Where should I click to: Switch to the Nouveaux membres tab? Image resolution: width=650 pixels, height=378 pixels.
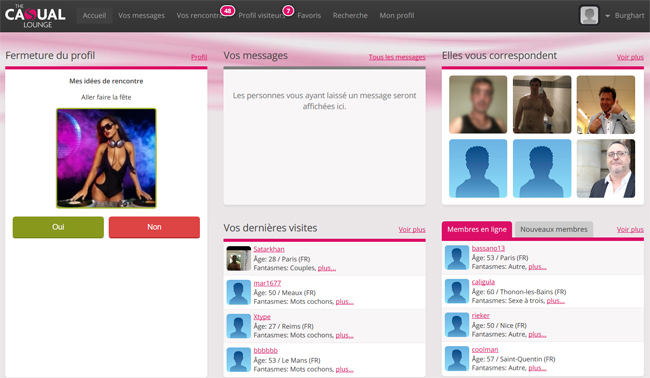tap(554, 229)
